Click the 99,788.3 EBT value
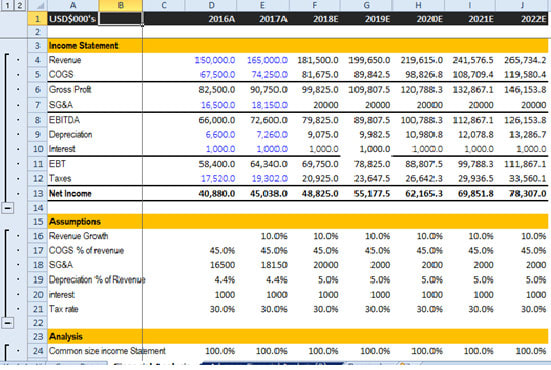The image size is (551, 370). pos(476,164)
